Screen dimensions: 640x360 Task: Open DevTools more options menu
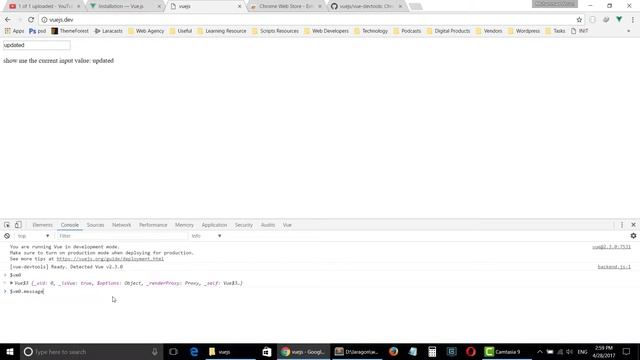click(x=622, y=225)
